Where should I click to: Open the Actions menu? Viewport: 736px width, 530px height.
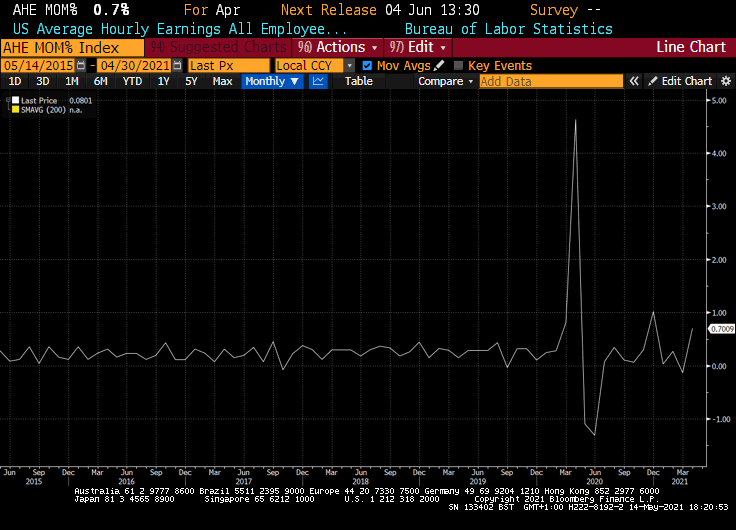[338, 47]
